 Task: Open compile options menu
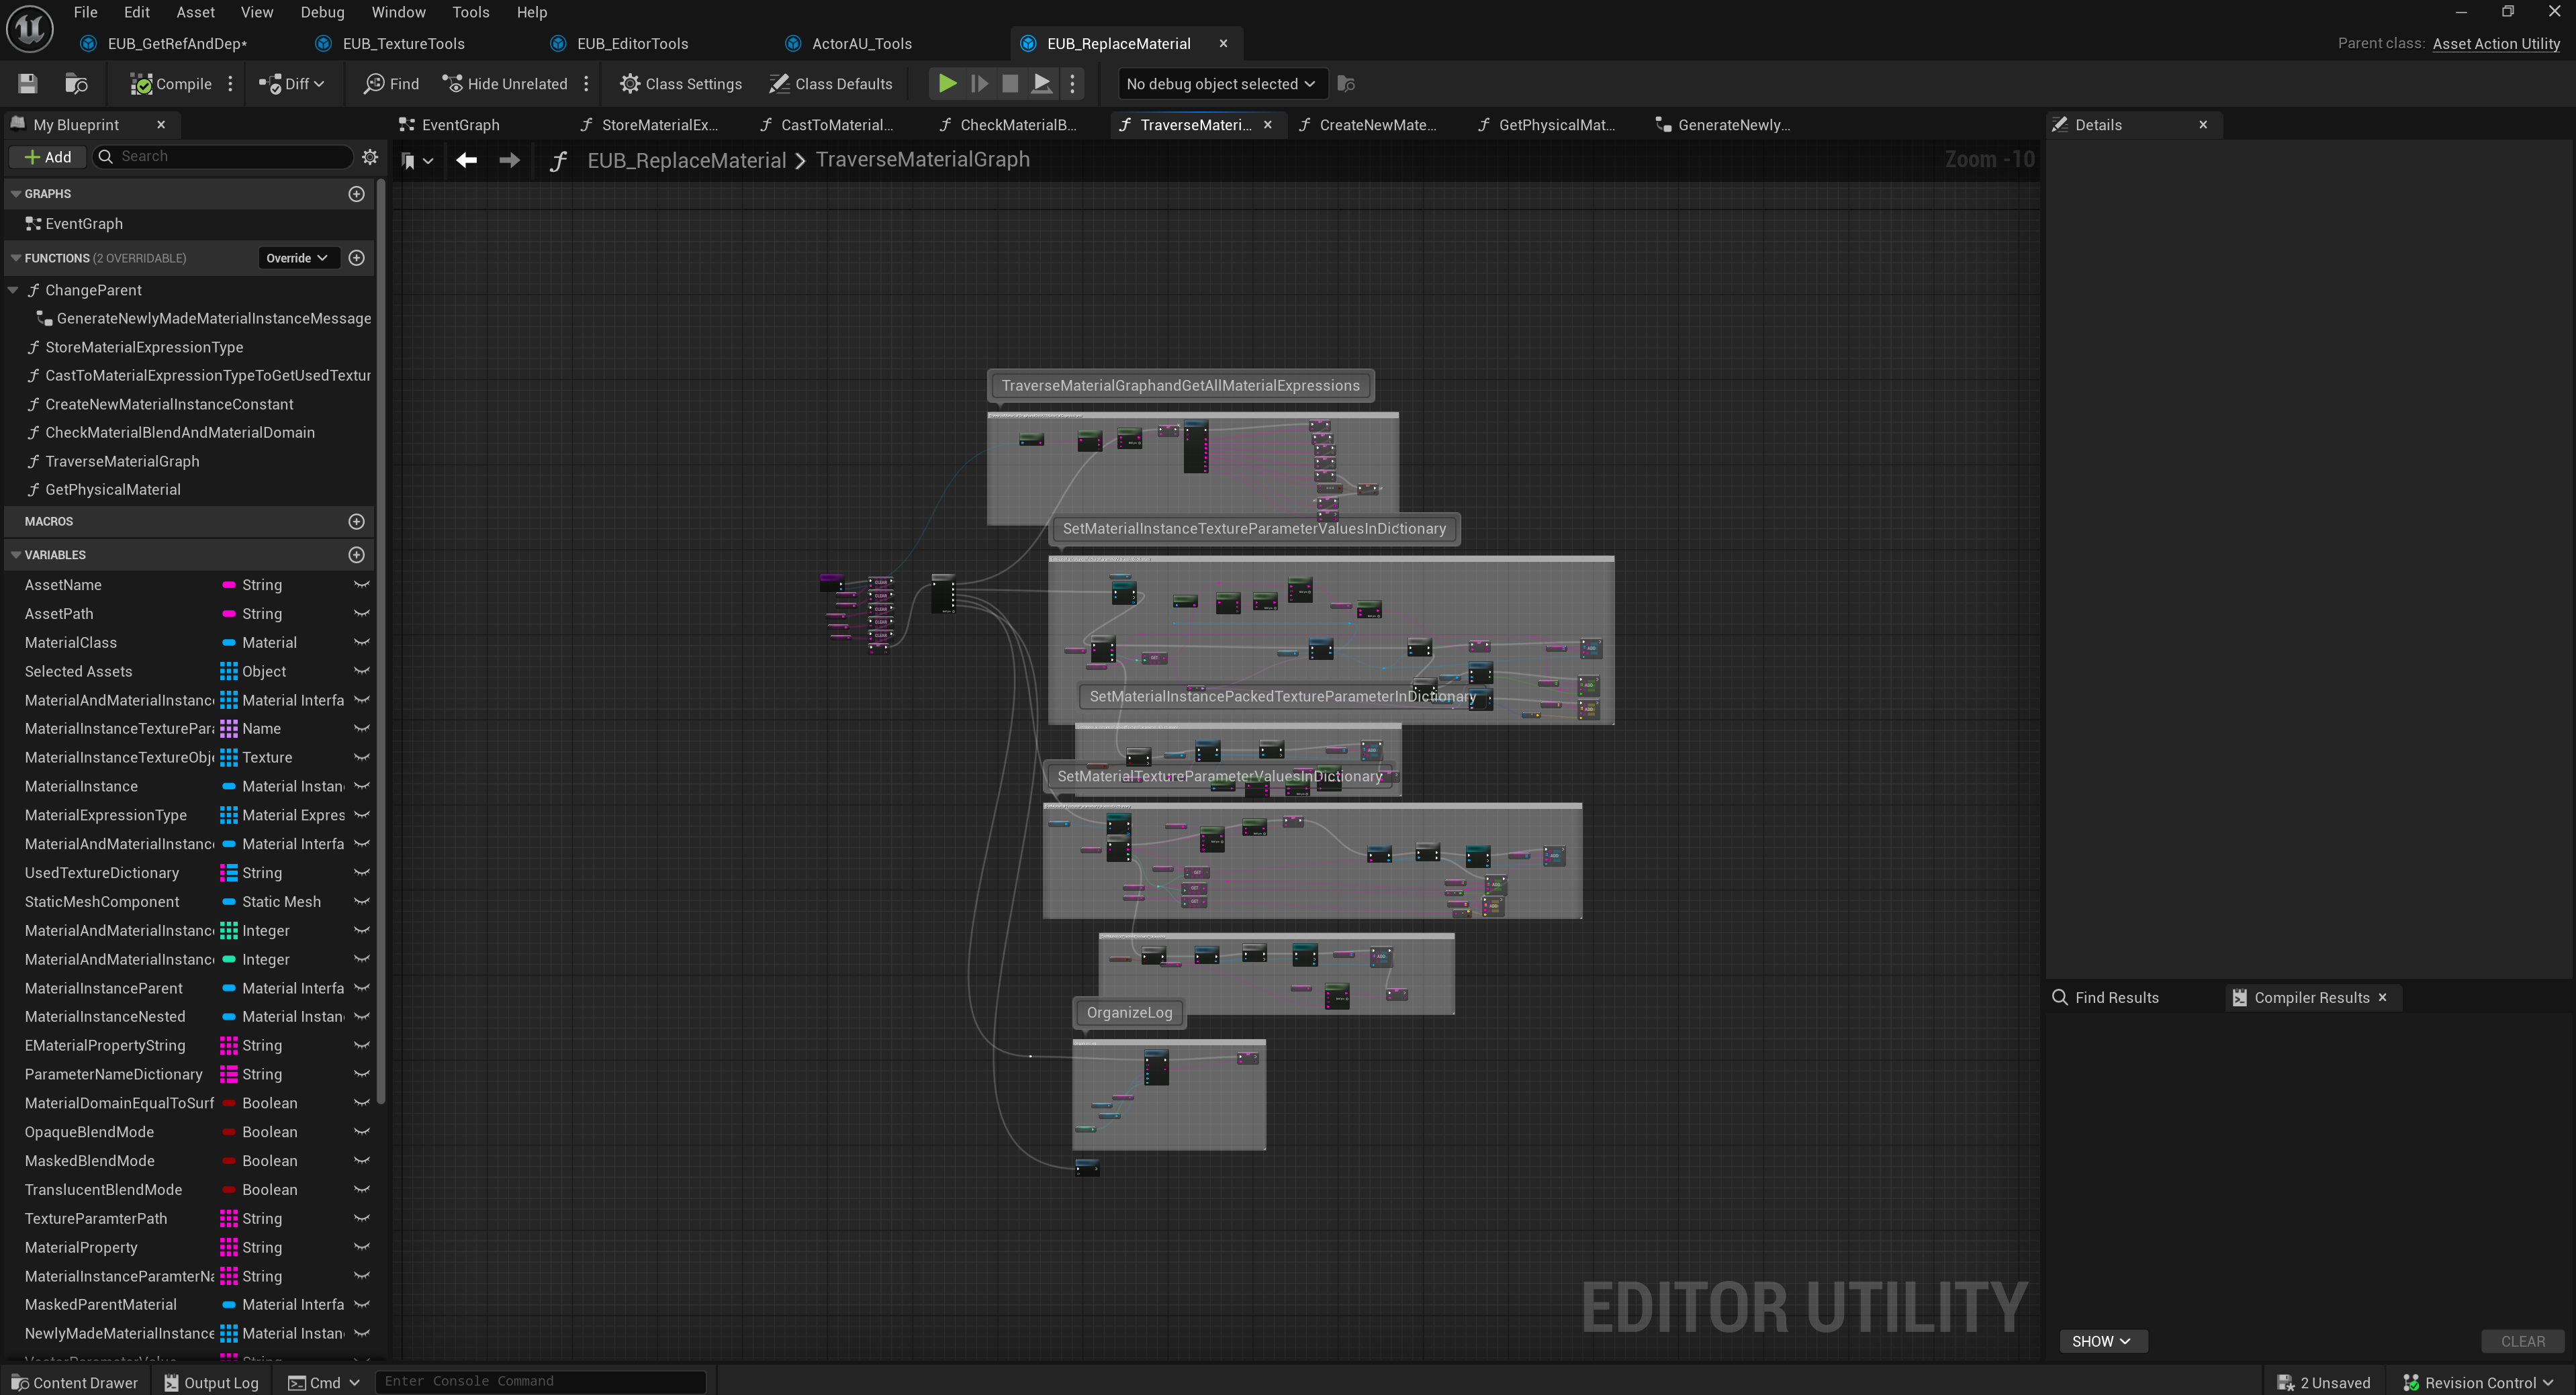pyautogui.click(x=230, y=84)
